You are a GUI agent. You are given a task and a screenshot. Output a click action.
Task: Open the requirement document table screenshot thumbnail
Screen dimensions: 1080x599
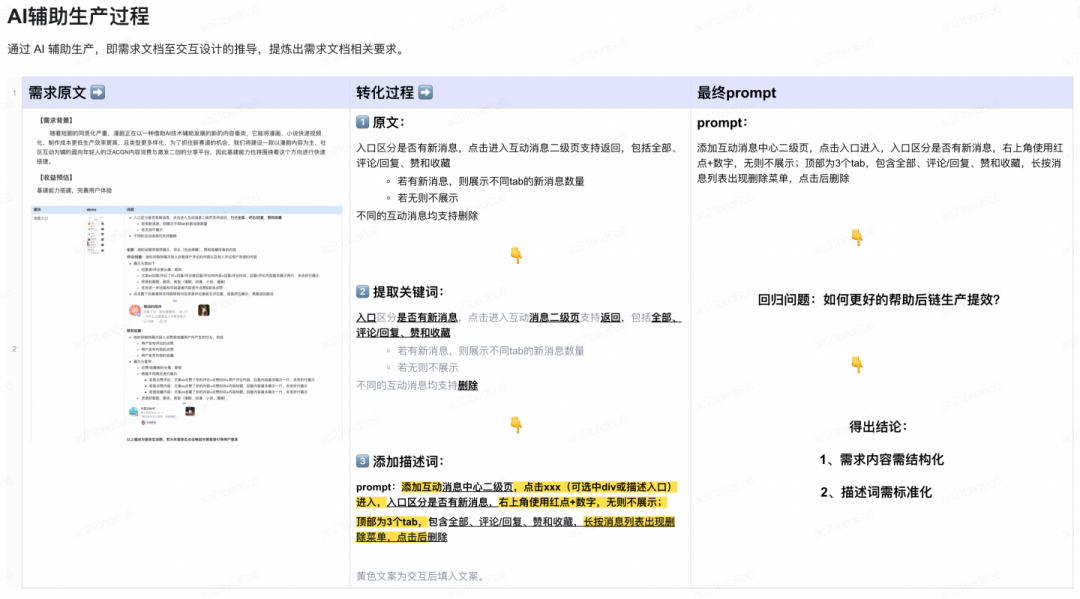187,323
